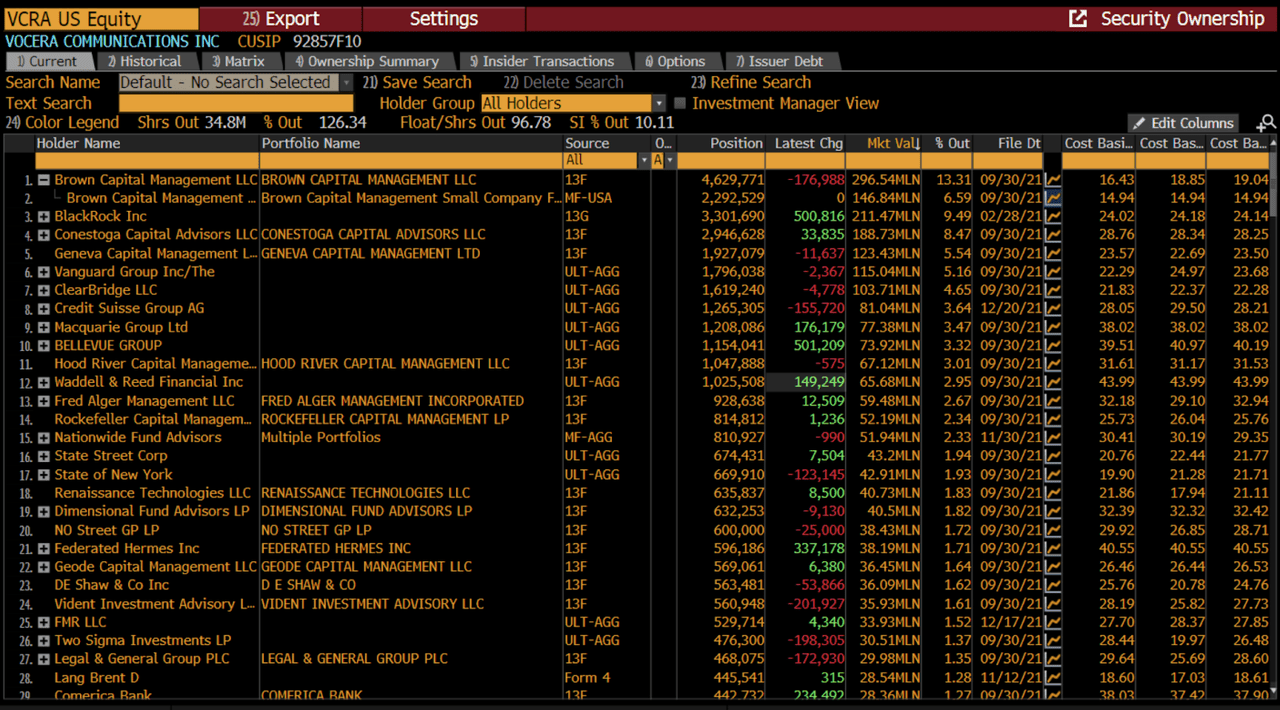This screenshot has width=1280, height=710.
Task: Click Save Search
Action: click(417, 82)
